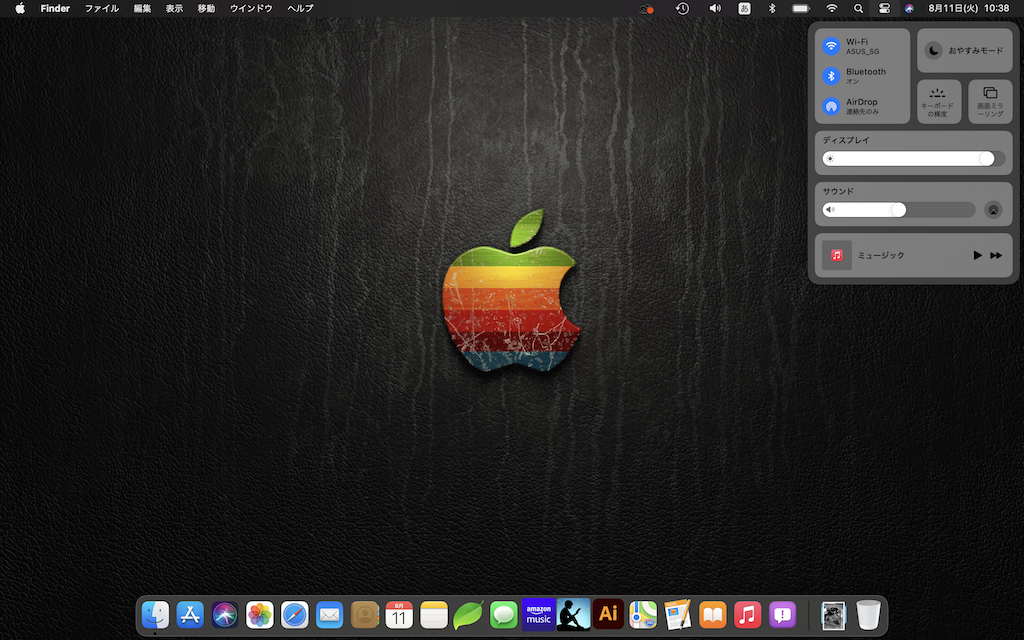Click the volume icon in the menu bar

pyautogui.click(x=715, y=8)
